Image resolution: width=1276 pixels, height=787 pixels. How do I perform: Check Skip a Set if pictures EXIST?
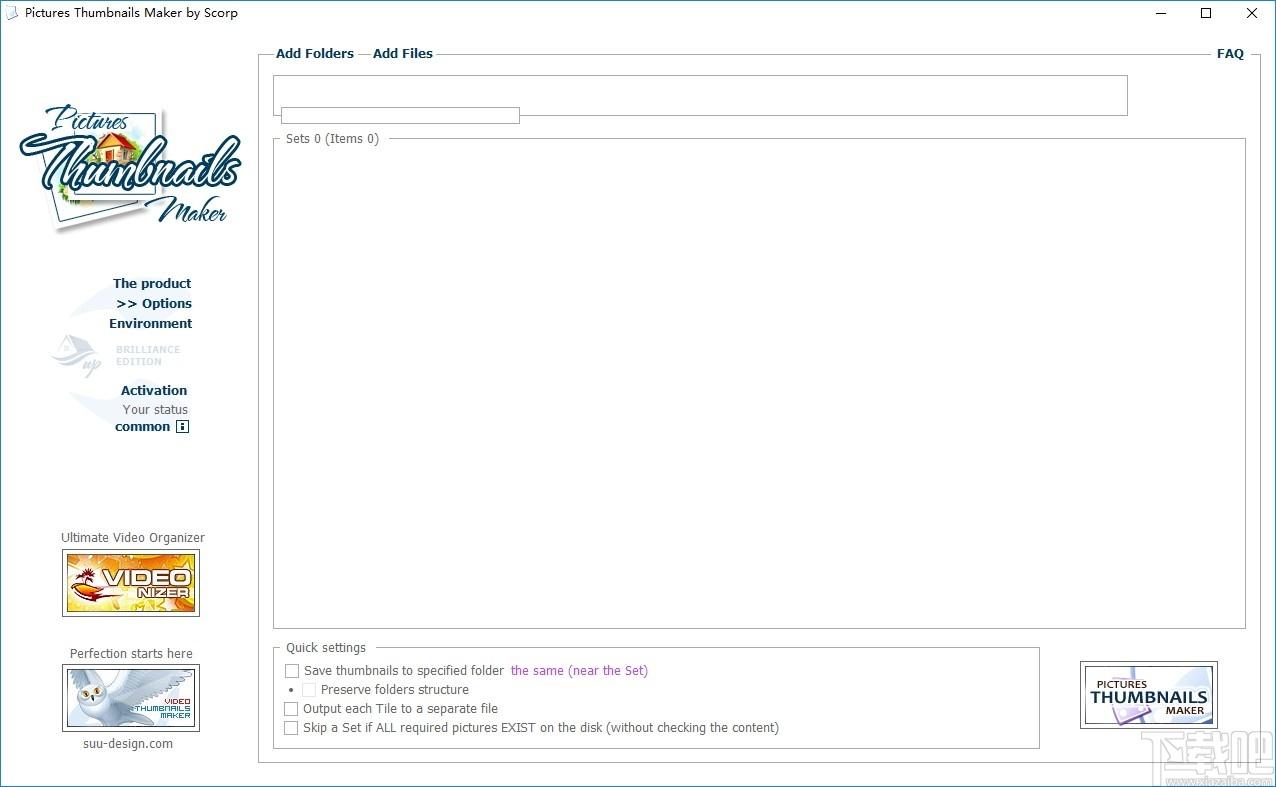[x=291, y=728]
